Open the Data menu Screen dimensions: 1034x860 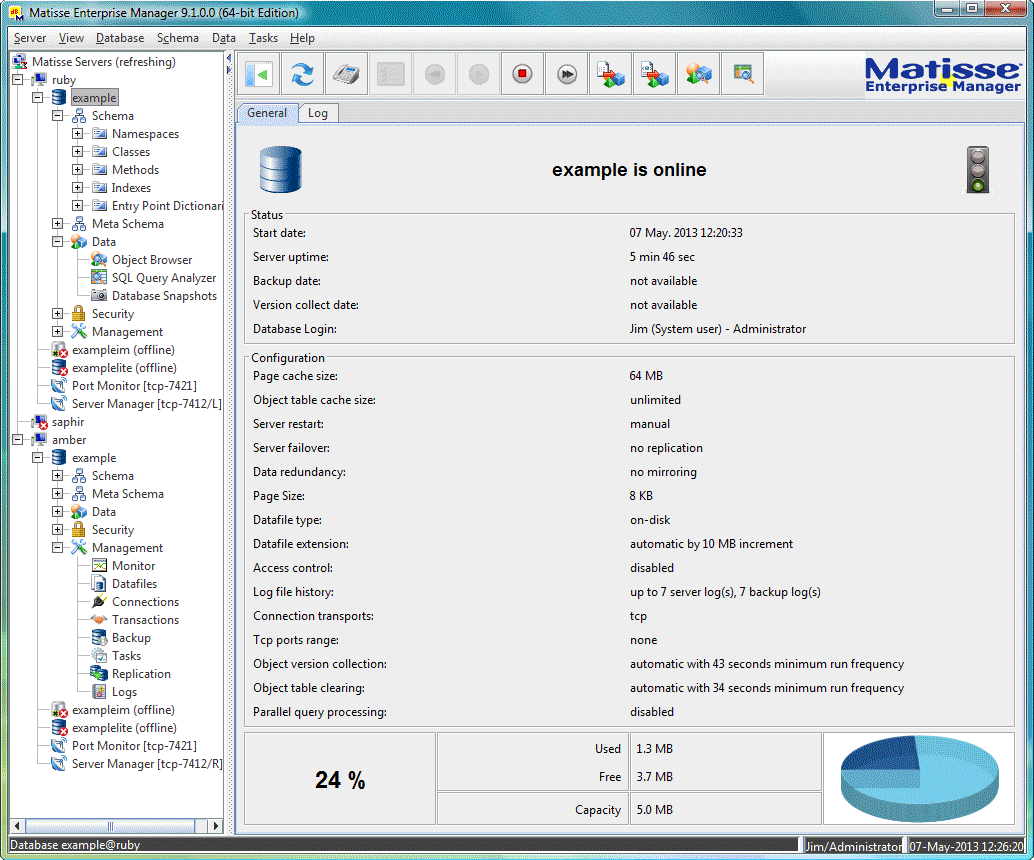point(224,38)
